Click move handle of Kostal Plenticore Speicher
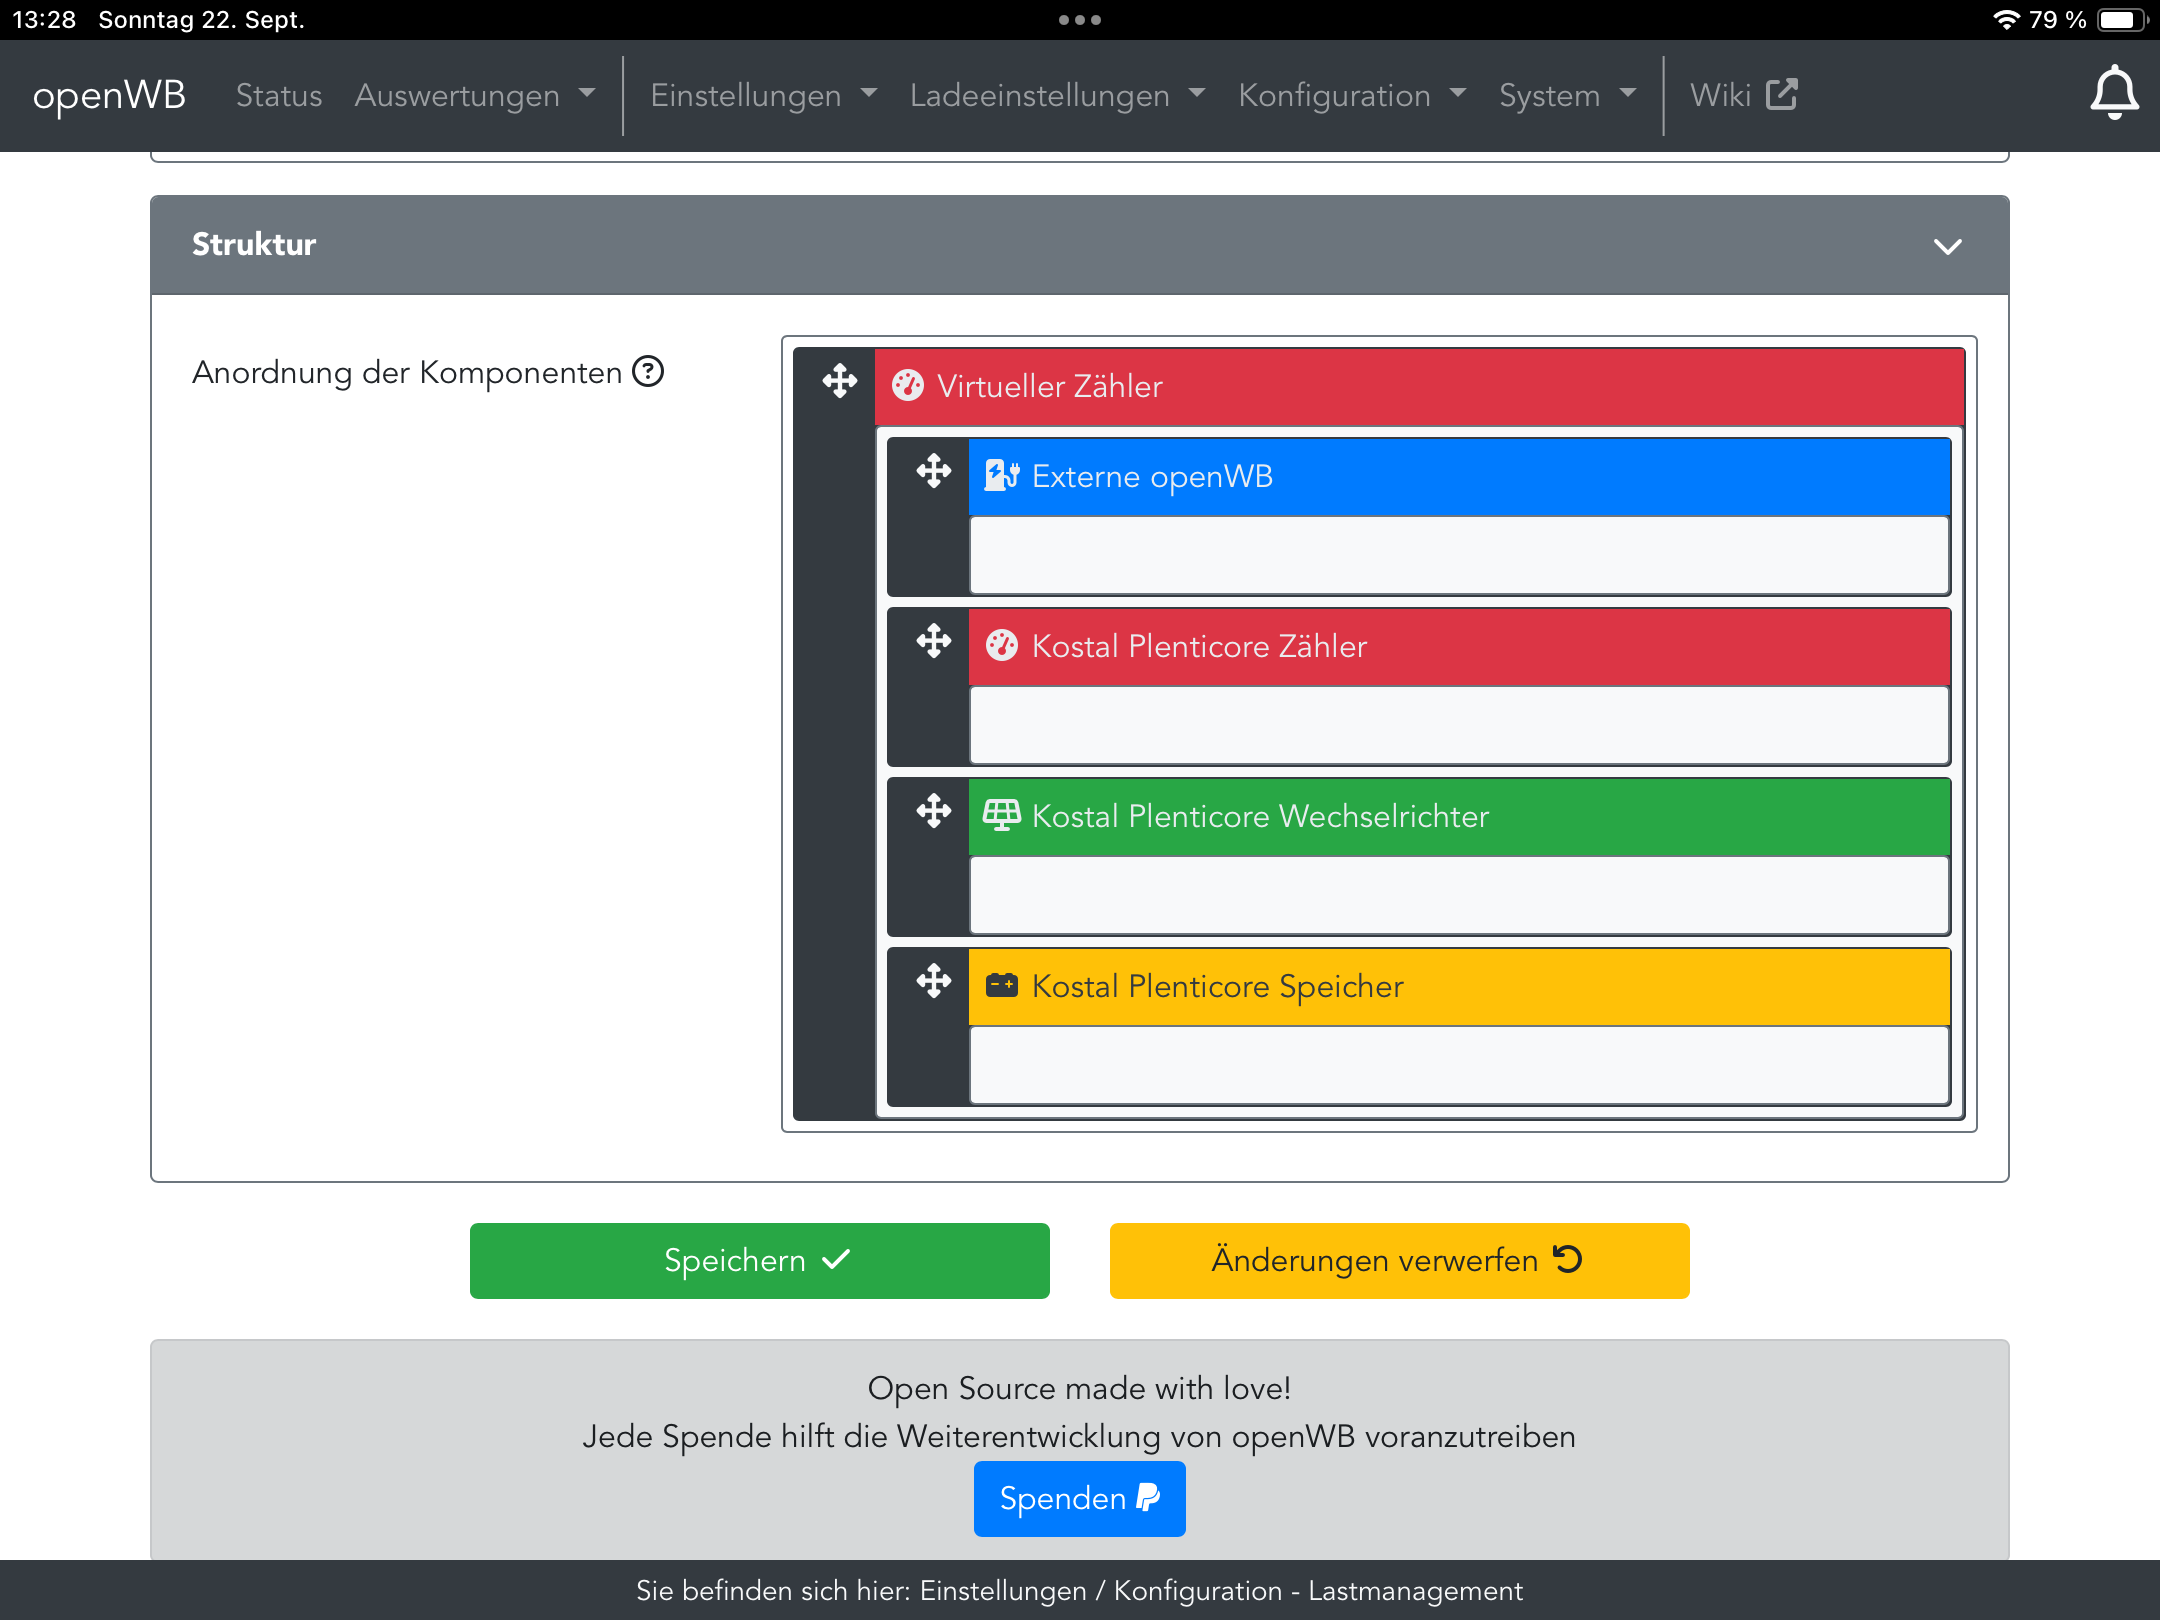The height and width of the screenshot is (1620, 2160). pos(933,981)
